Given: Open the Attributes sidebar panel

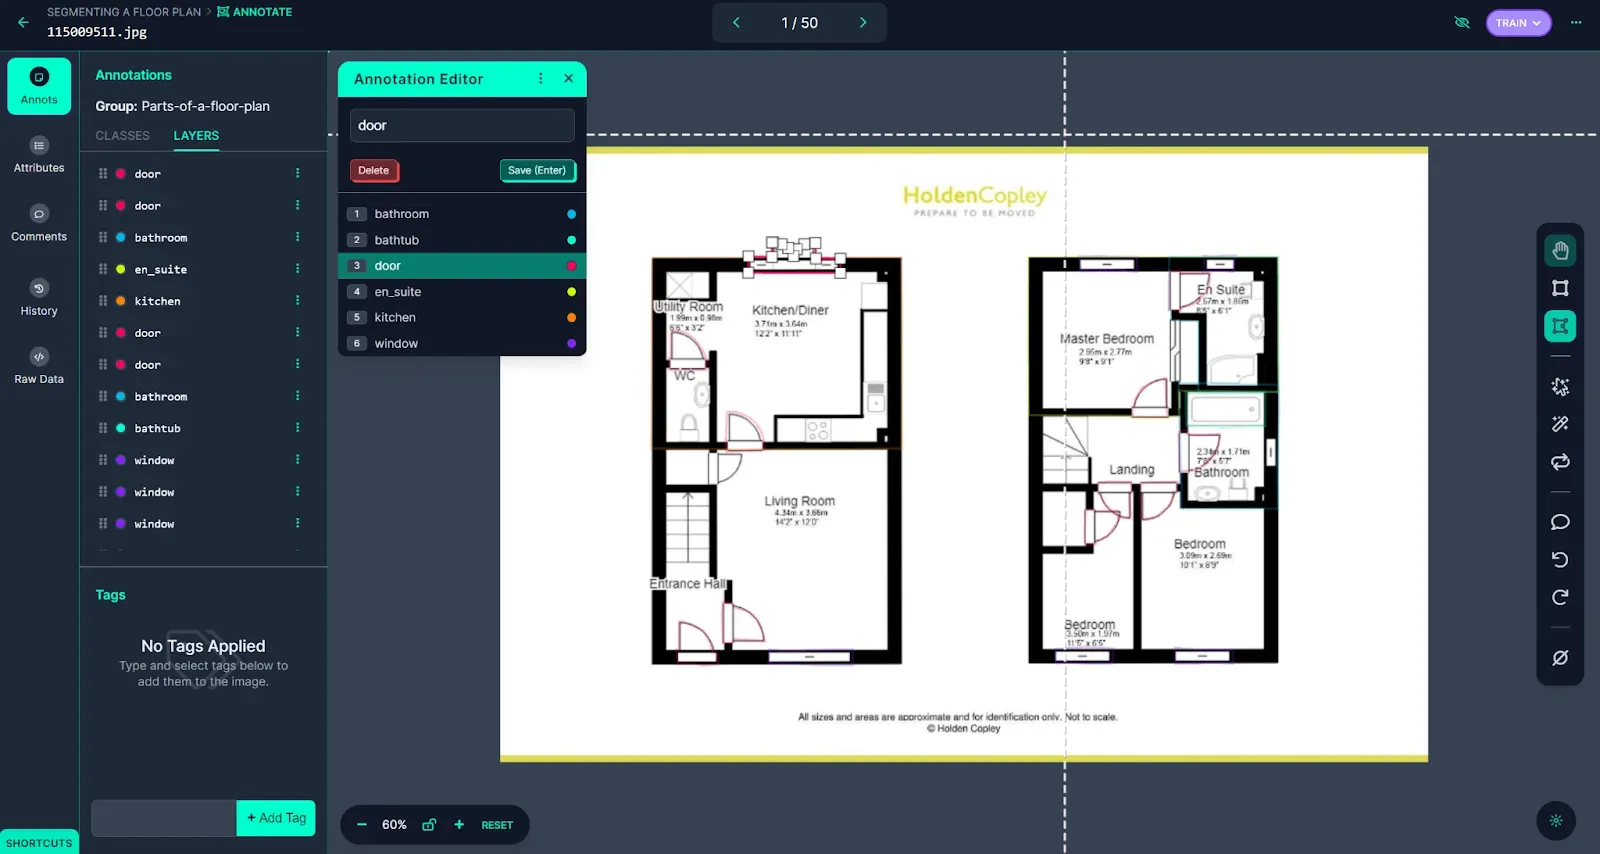Looking at the screenshot, I should [39, 154].
